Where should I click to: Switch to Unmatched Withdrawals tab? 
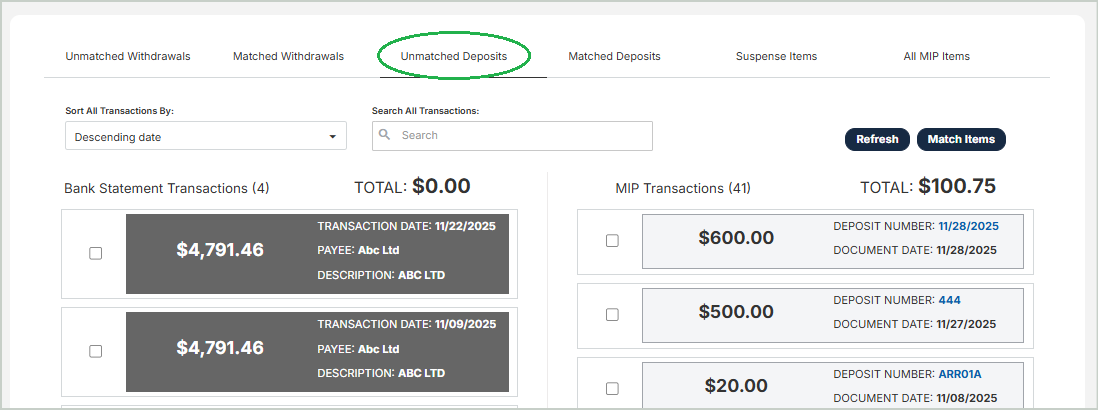pos(128,56)
